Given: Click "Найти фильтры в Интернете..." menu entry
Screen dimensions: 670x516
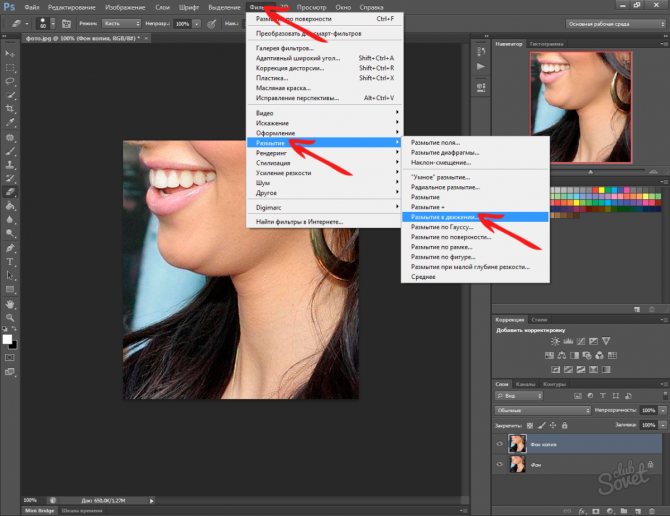Looking at the screenshot, I should 299,221.
